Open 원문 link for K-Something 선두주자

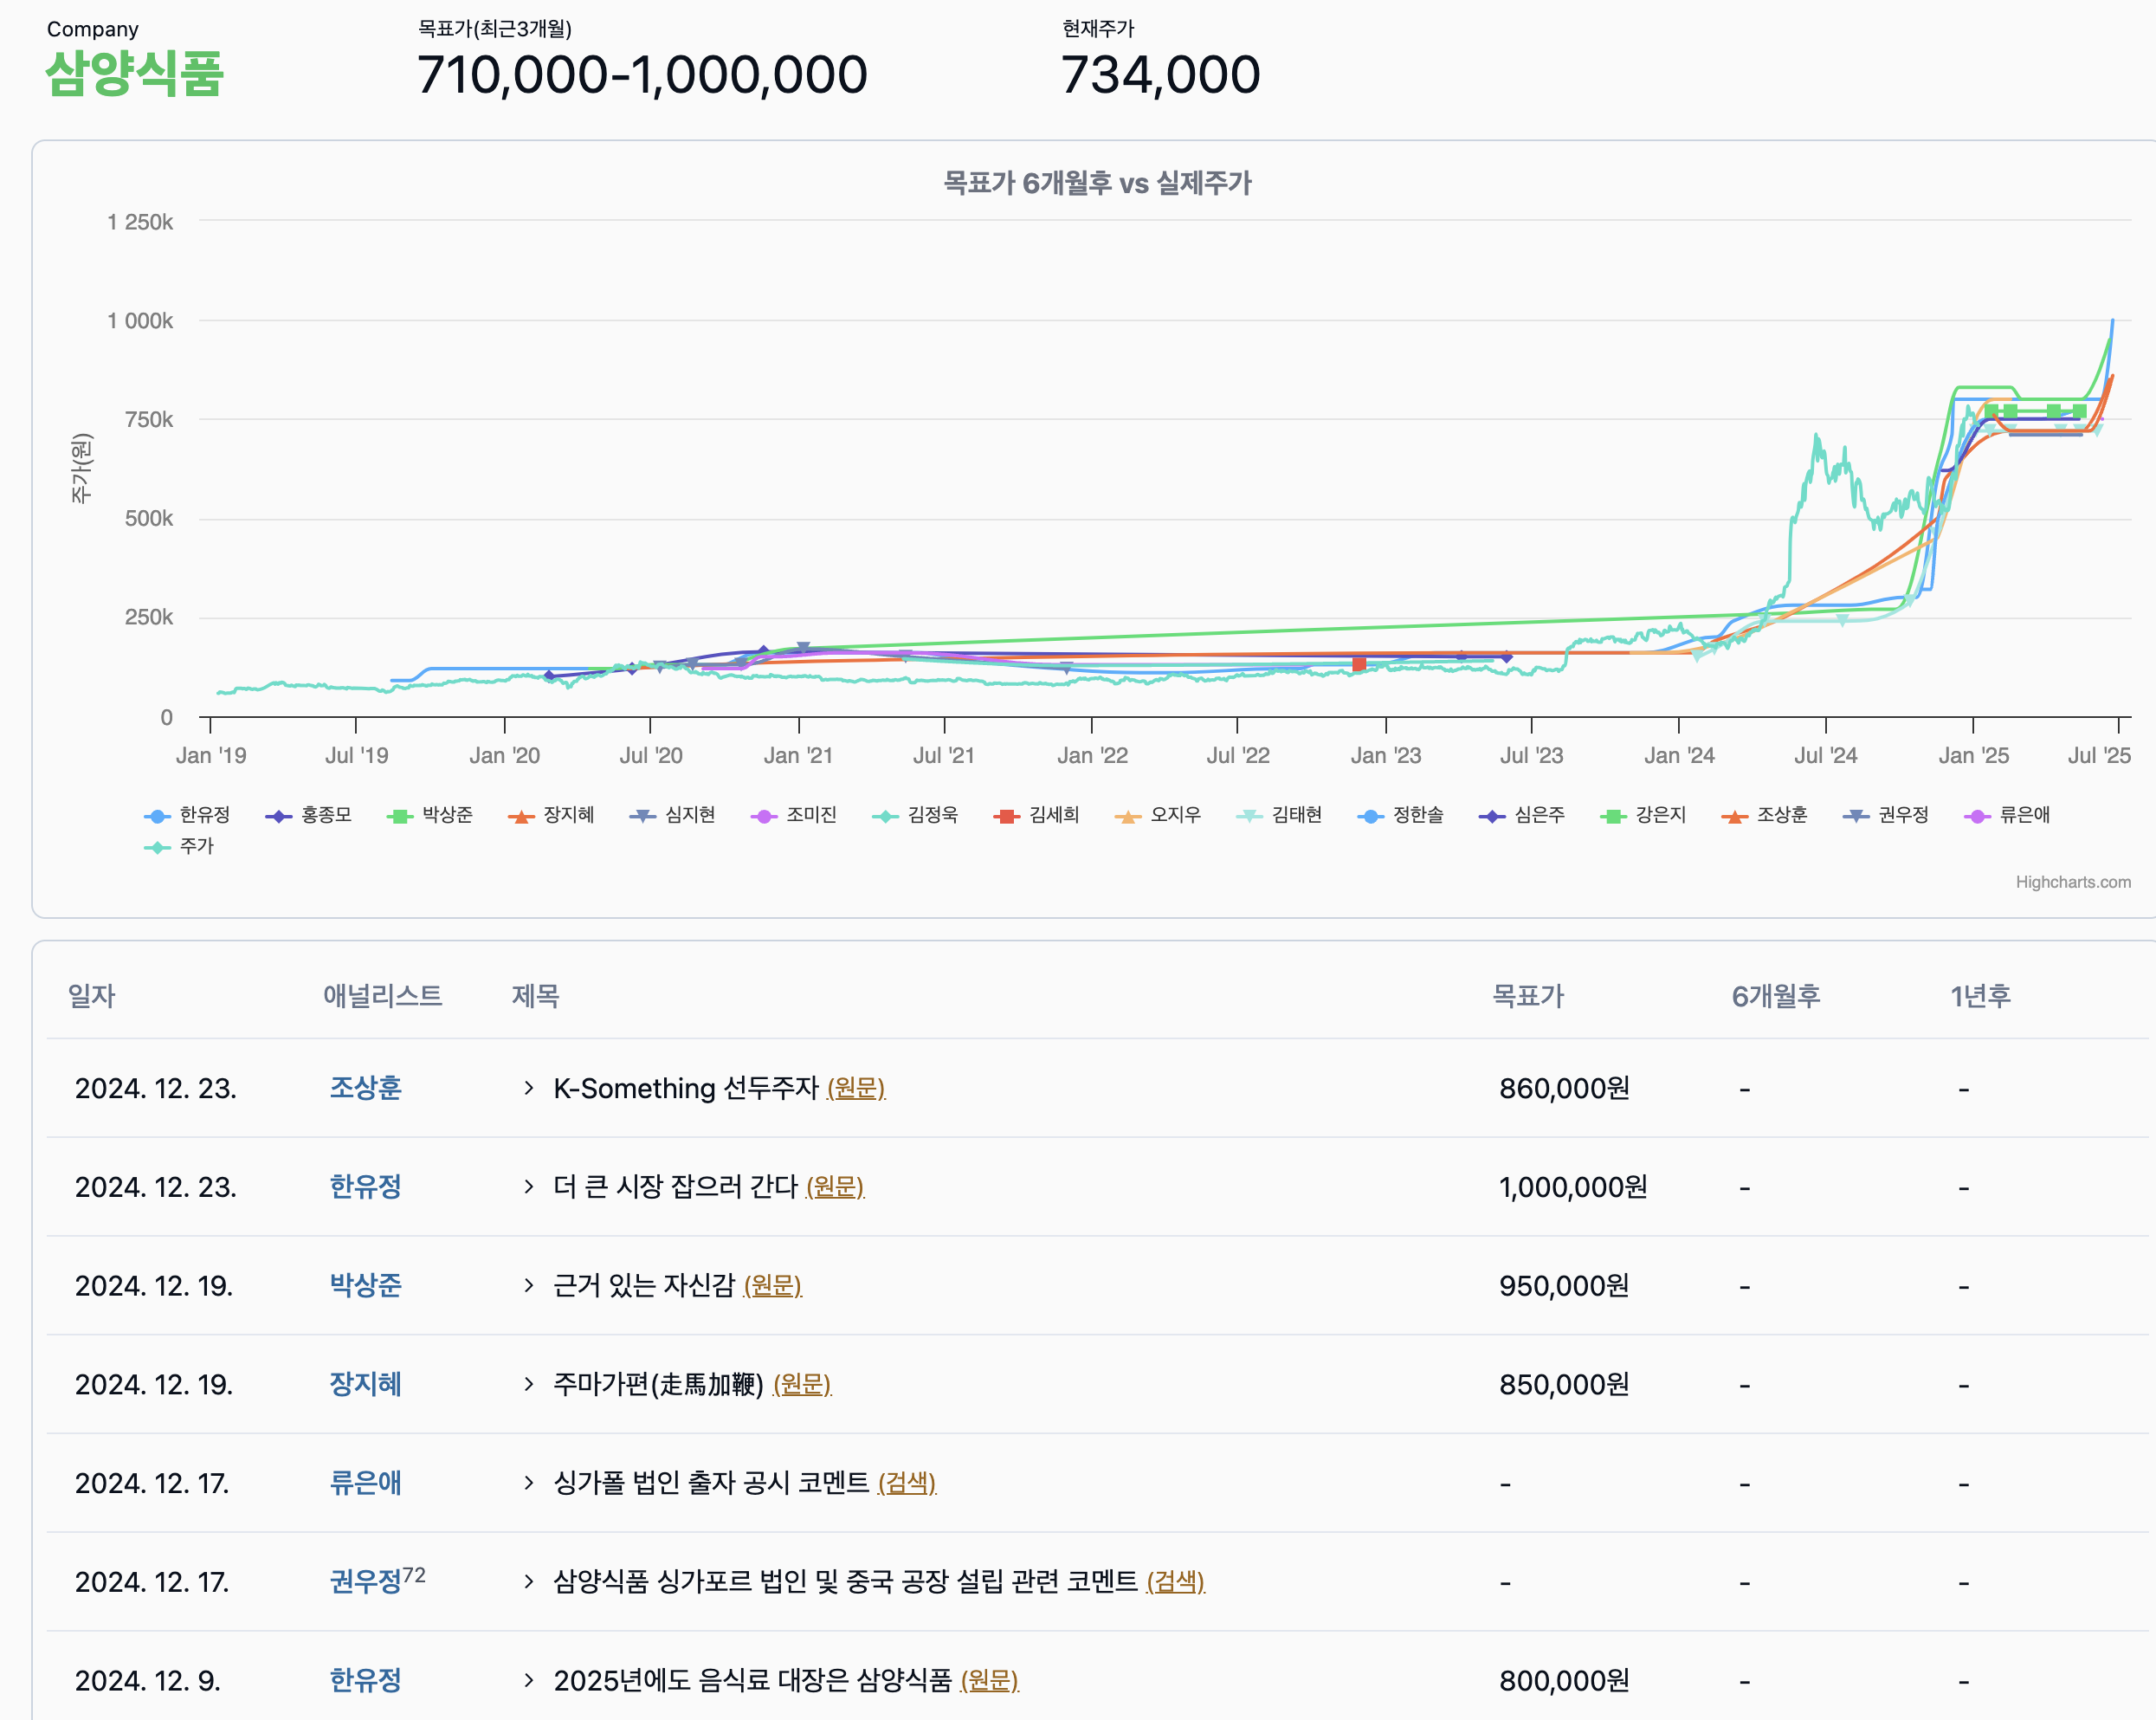(856, 1088)
